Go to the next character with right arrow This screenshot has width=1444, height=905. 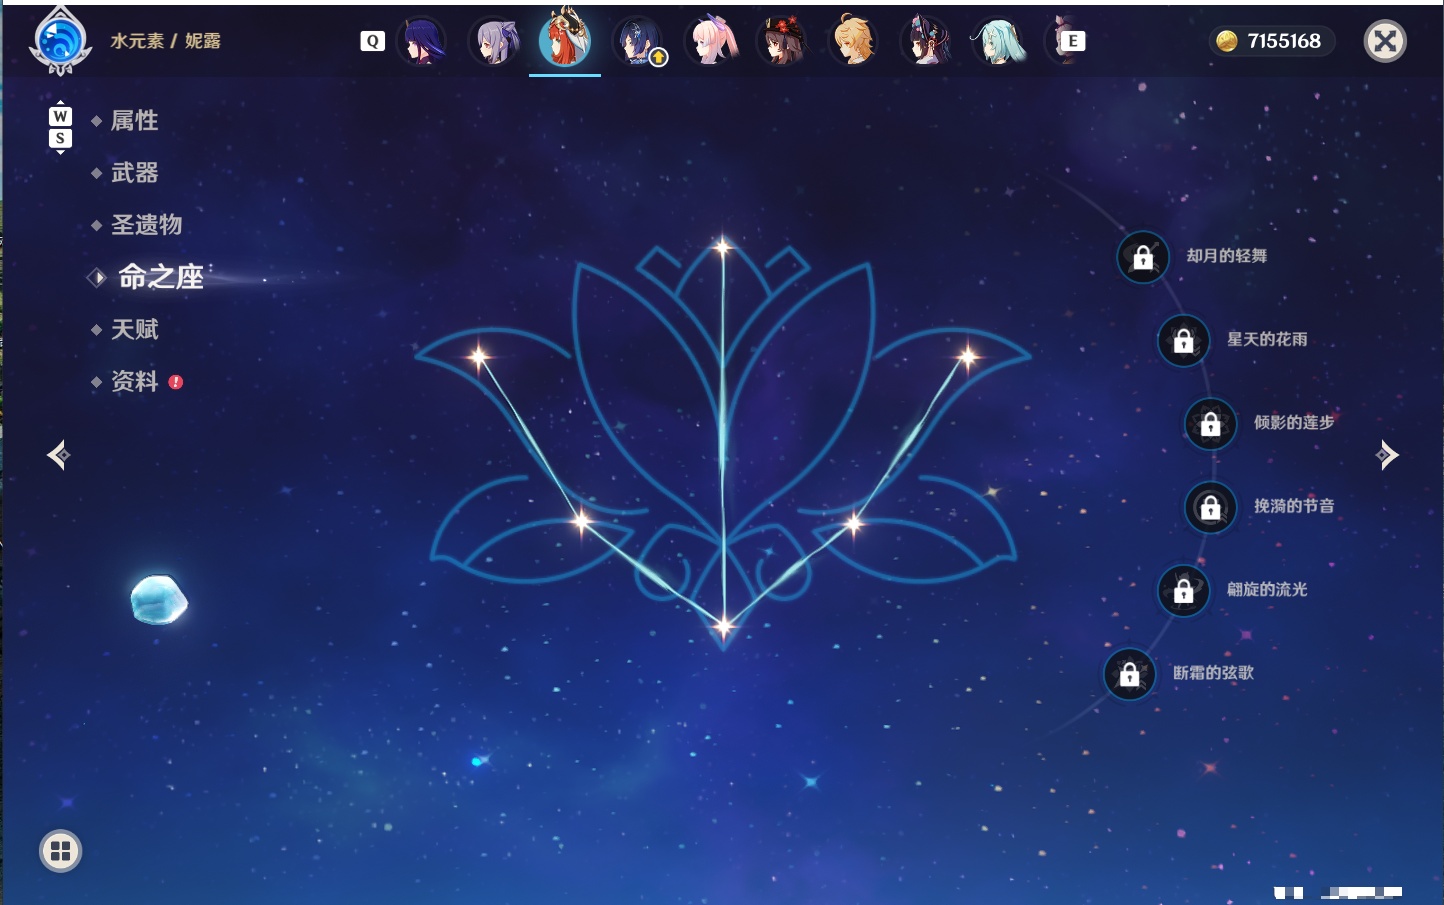tap(1387, 455)
